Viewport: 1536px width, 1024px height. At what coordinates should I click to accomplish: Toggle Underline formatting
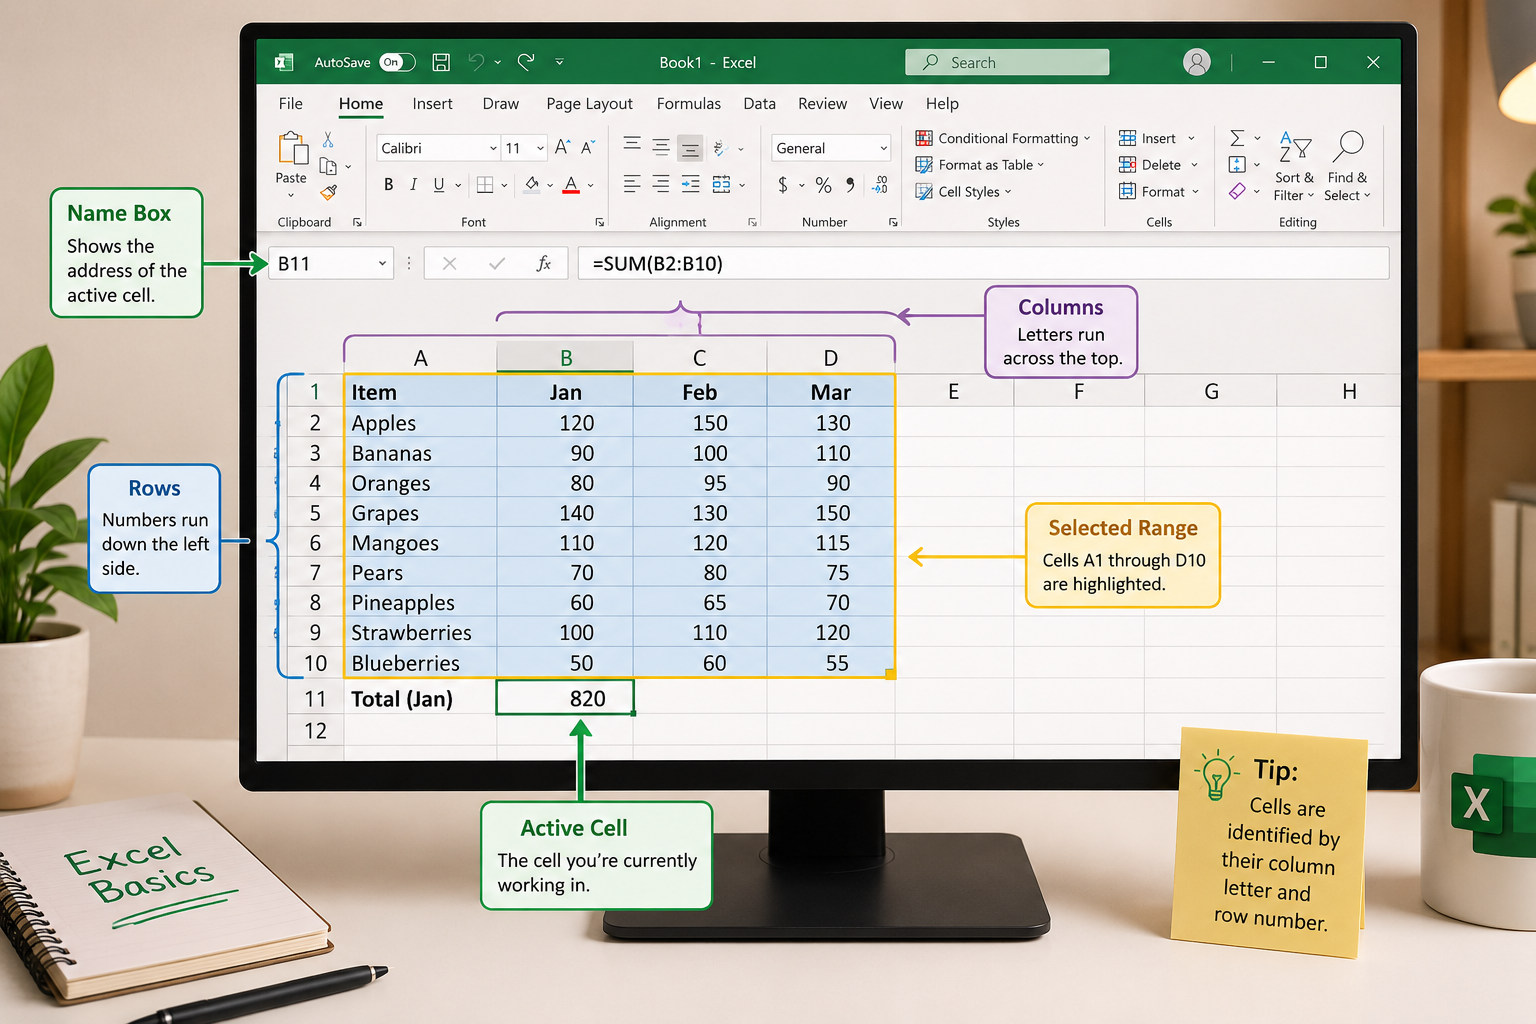tap(439, 184)
